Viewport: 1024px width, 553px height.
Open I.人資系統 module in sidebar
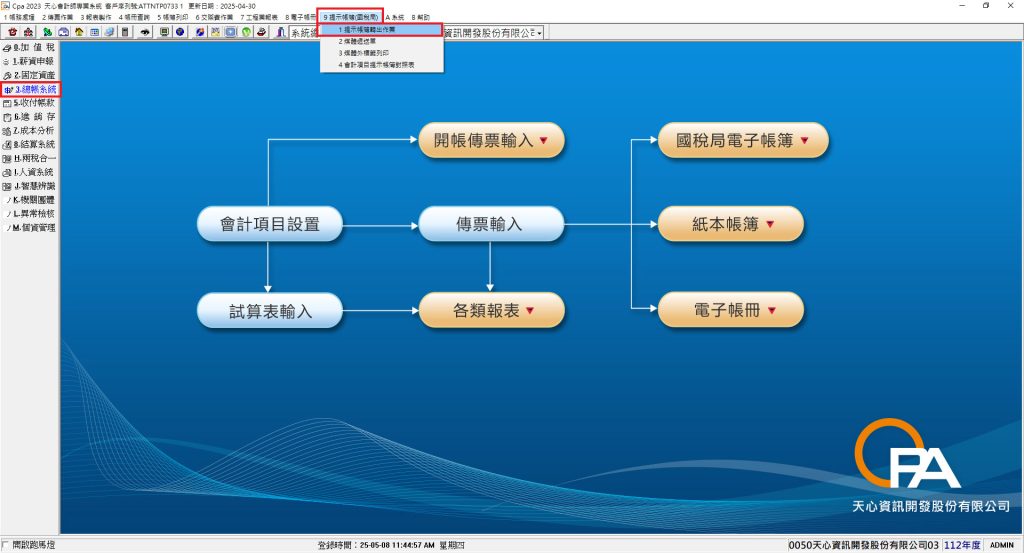point(29,172)
